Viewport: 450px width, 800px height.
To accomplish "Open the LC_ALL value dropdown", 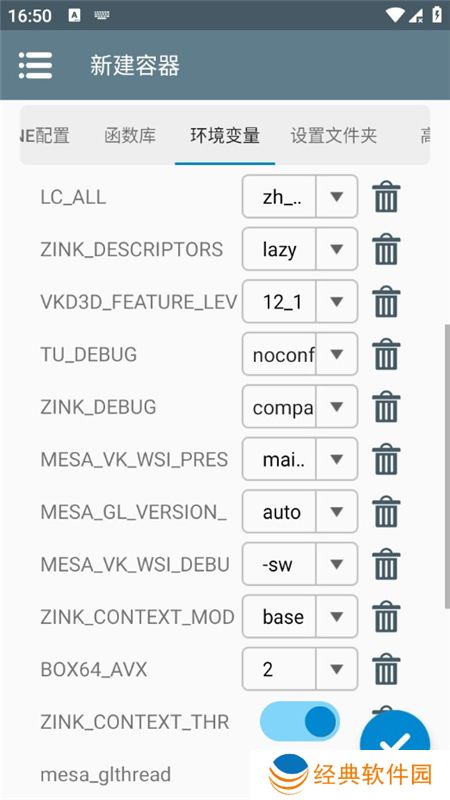I will (x=336, y=196).
